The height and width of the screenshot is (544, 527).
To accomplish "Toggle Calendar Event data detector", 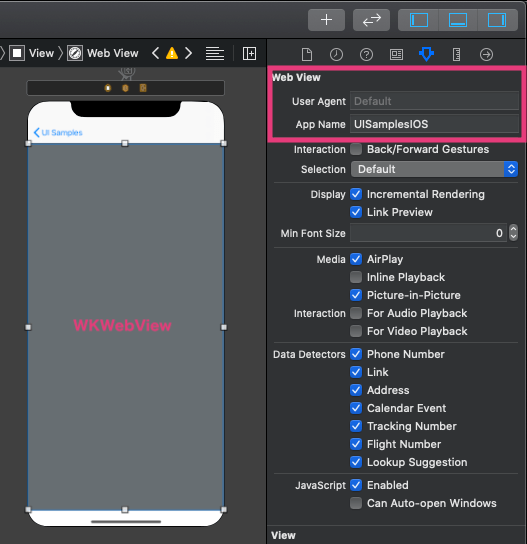I will pos(356,408).
